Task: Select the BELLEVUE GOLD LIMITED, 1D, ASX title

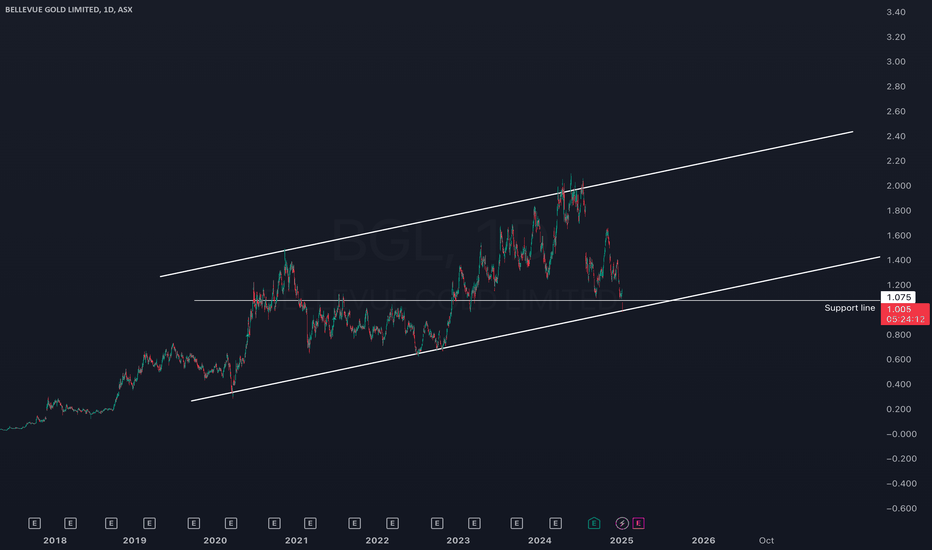Action: (69, 10)
